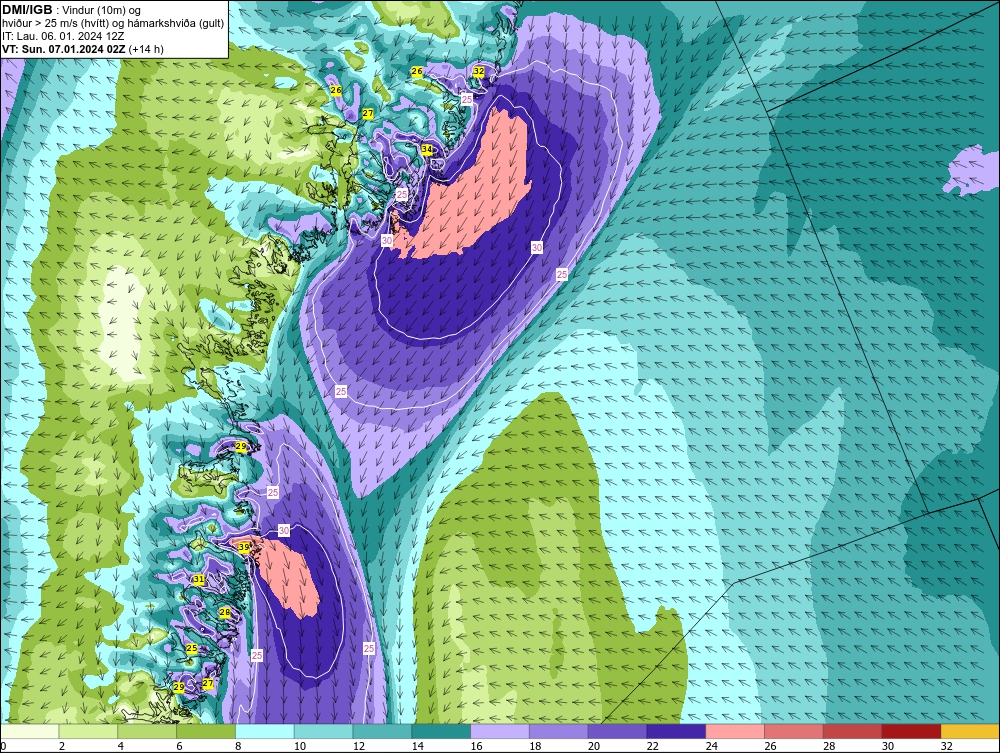This screenshot has width=1000, height=753.
Task: Click the 16–18 m/s lavender legend swatch
Action: 500,731
